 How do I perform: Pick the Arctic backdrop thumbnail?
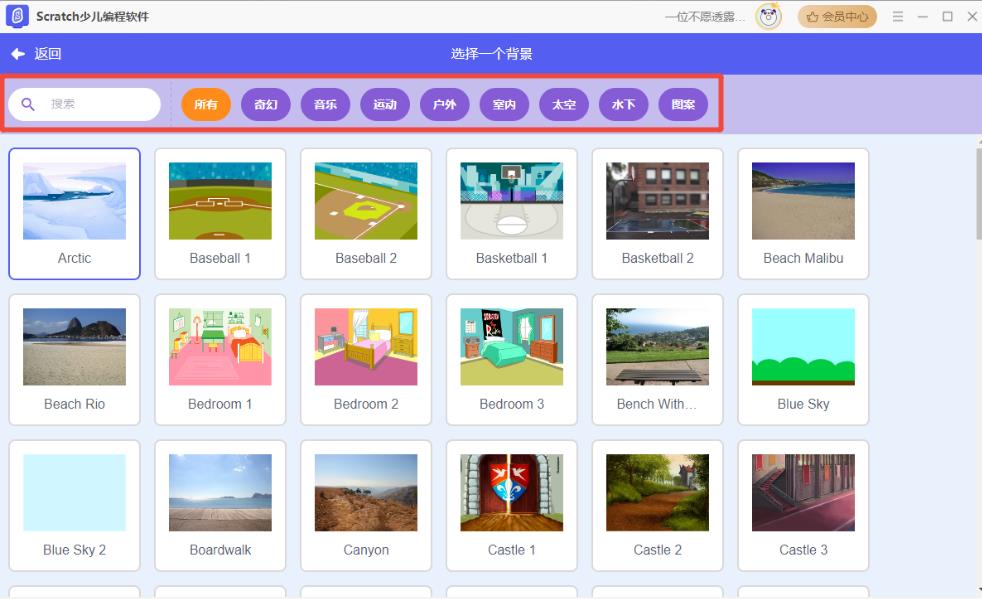(x=74, y=202)
